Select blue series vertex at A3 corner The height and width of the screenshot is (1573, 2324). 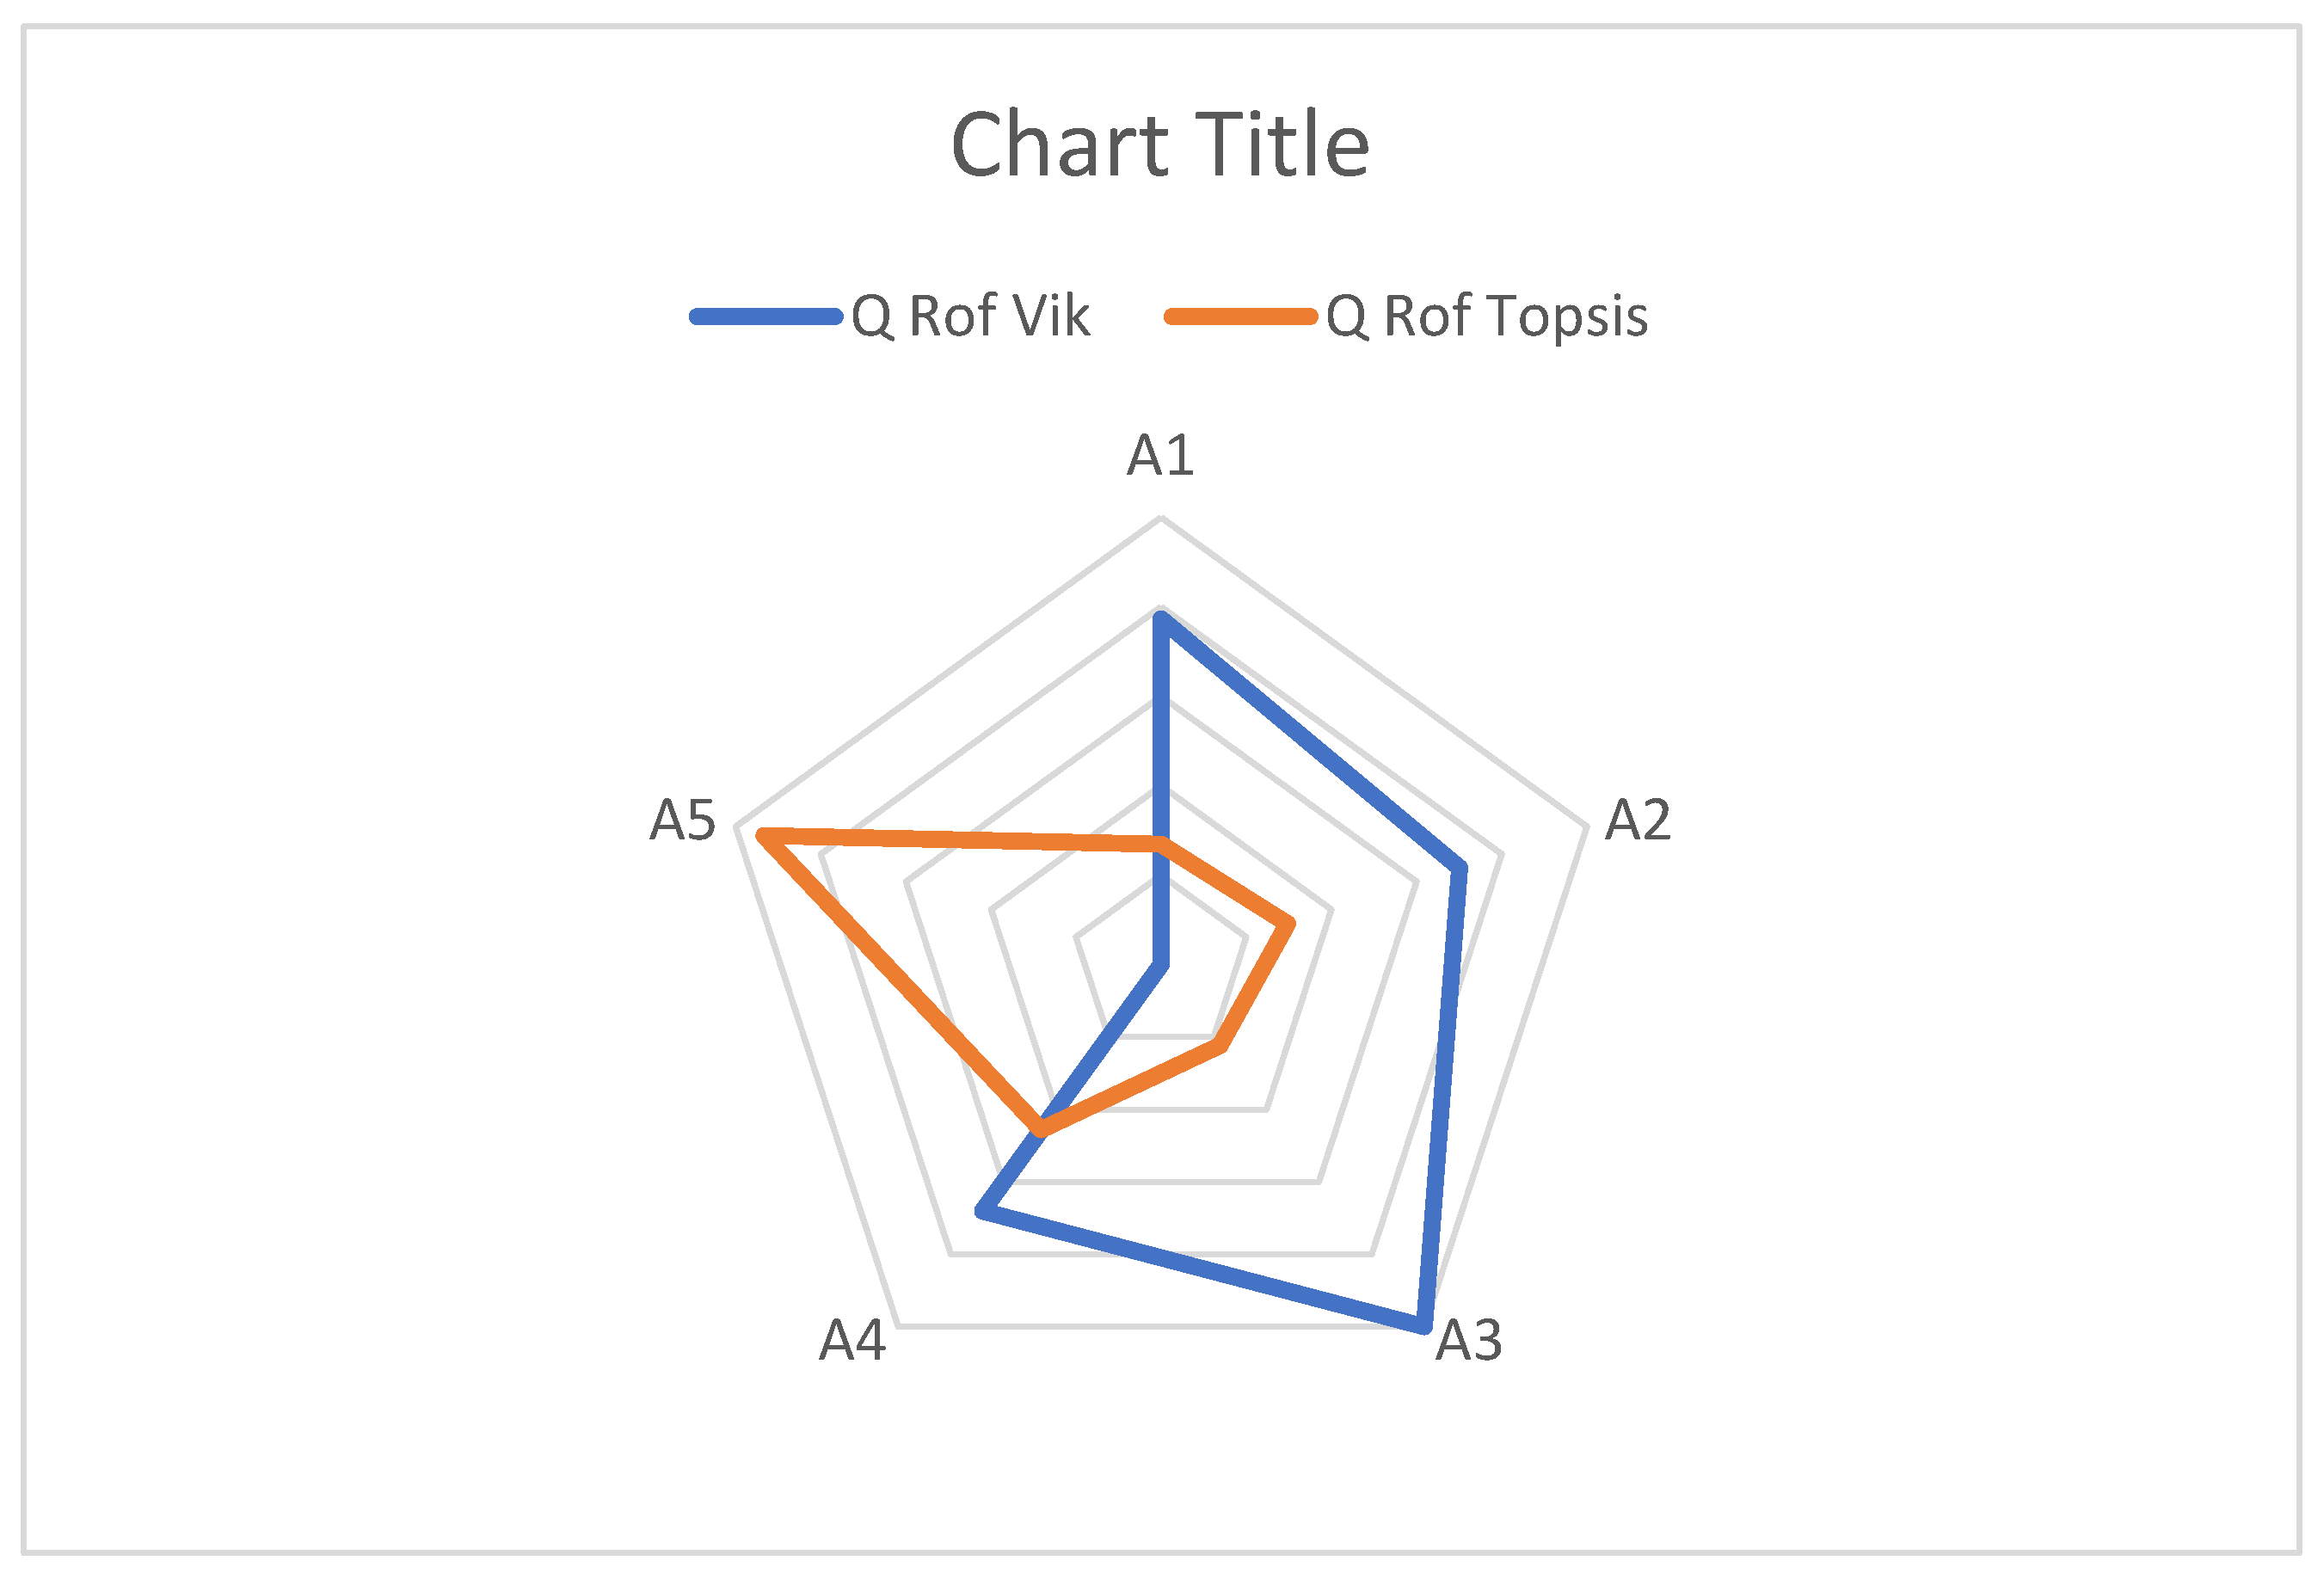tap(1423, 1327)
